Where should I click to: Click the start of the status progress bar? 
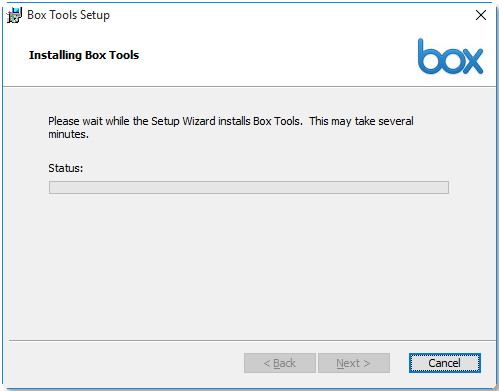[x=52, y=187]
